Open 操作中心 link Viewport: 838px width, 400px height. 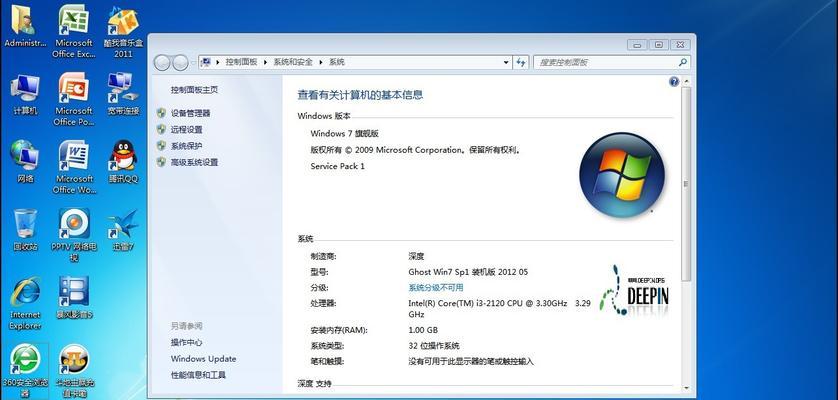[x=187, y=342]
